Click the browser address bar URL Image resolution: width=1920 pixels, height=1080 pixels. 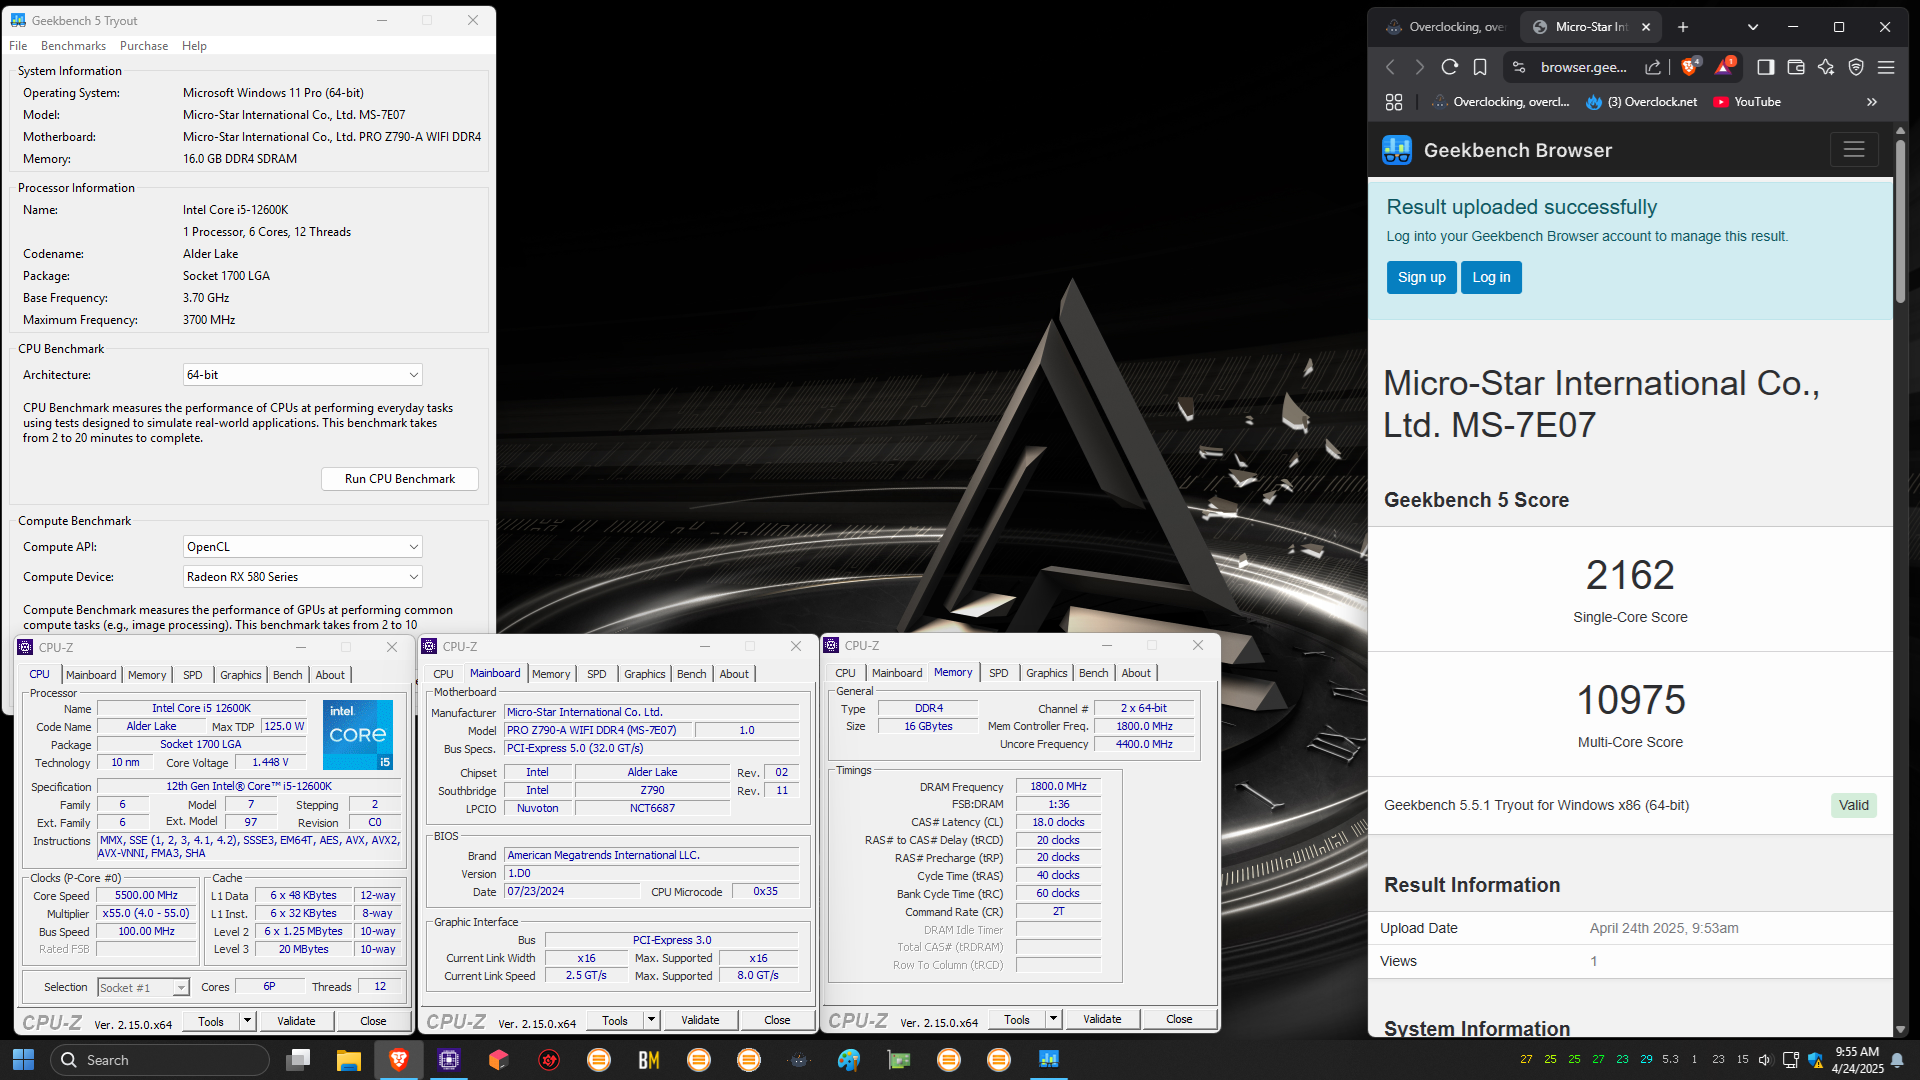(x=1583, y=67)
